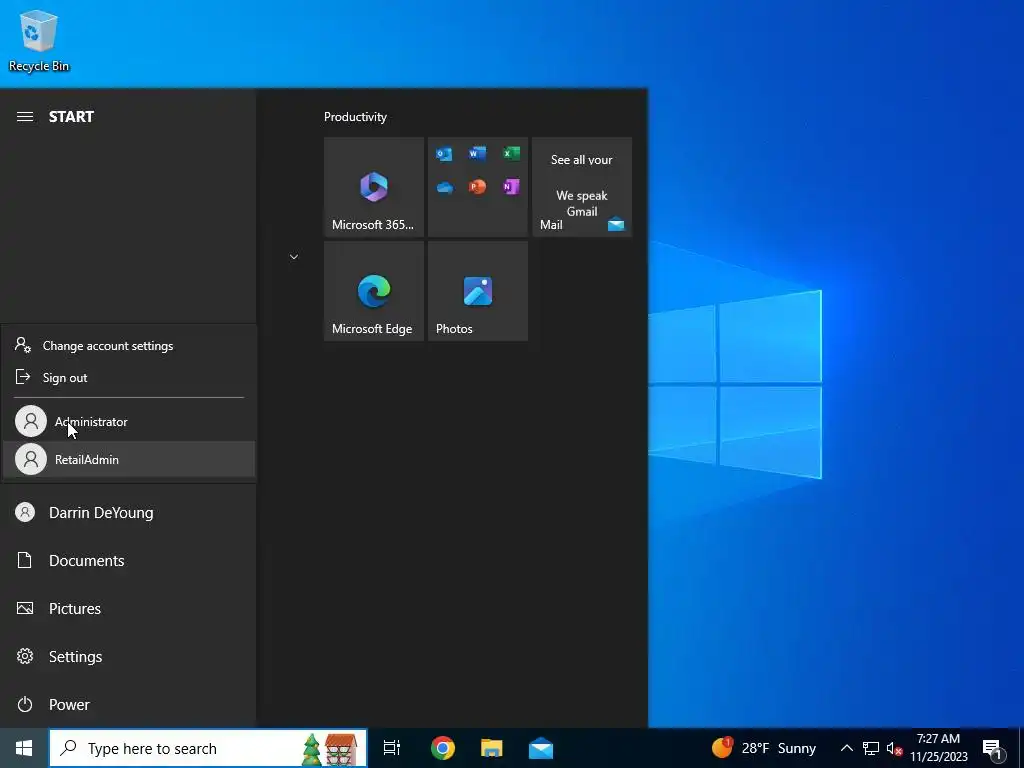Open Documents from the Start sidebar
Screen dimensions: 1024x768
click(128, 560)
